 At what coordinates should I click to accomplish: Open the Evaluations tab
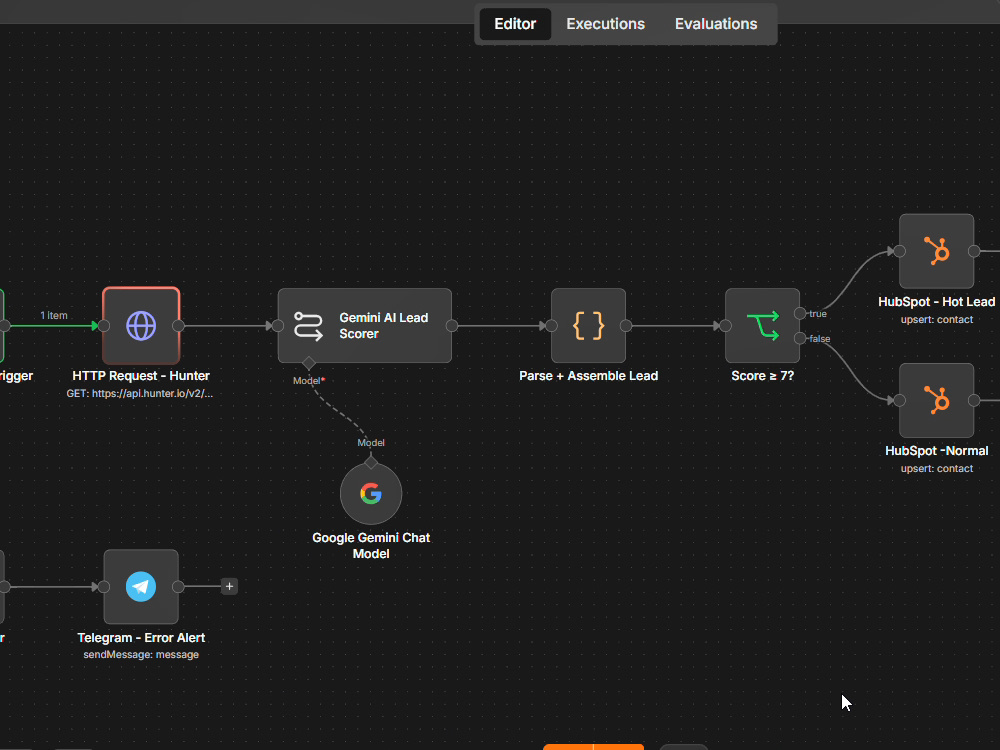pos(716,24)
